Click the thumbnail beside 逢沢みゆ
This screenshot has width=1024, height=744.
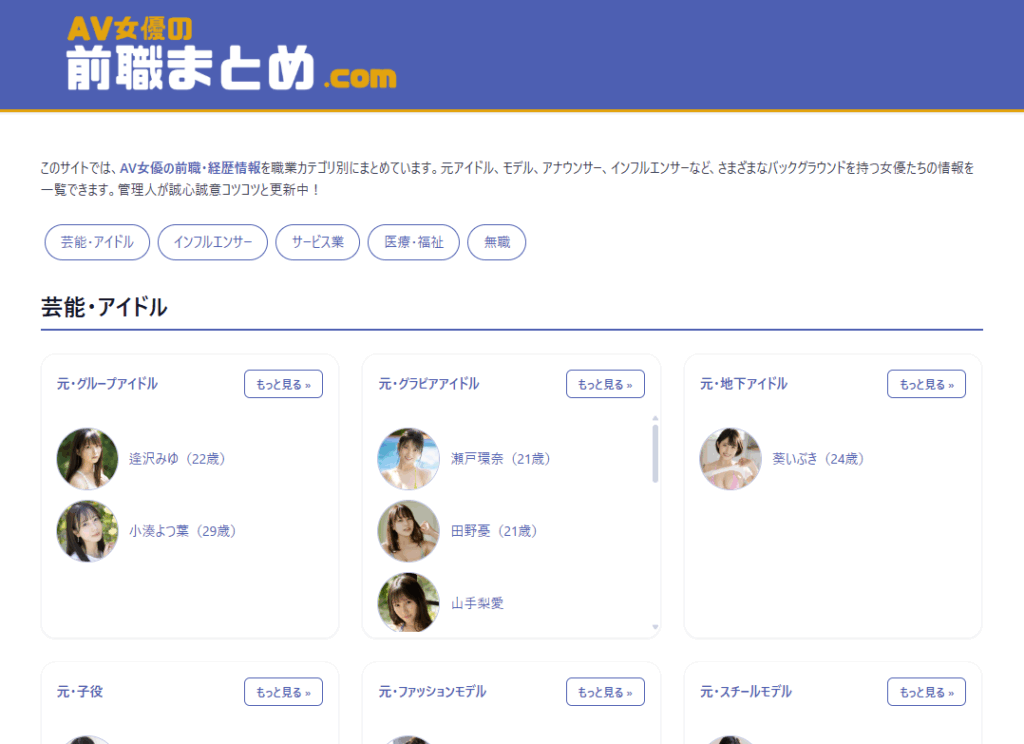click(88, 459)
